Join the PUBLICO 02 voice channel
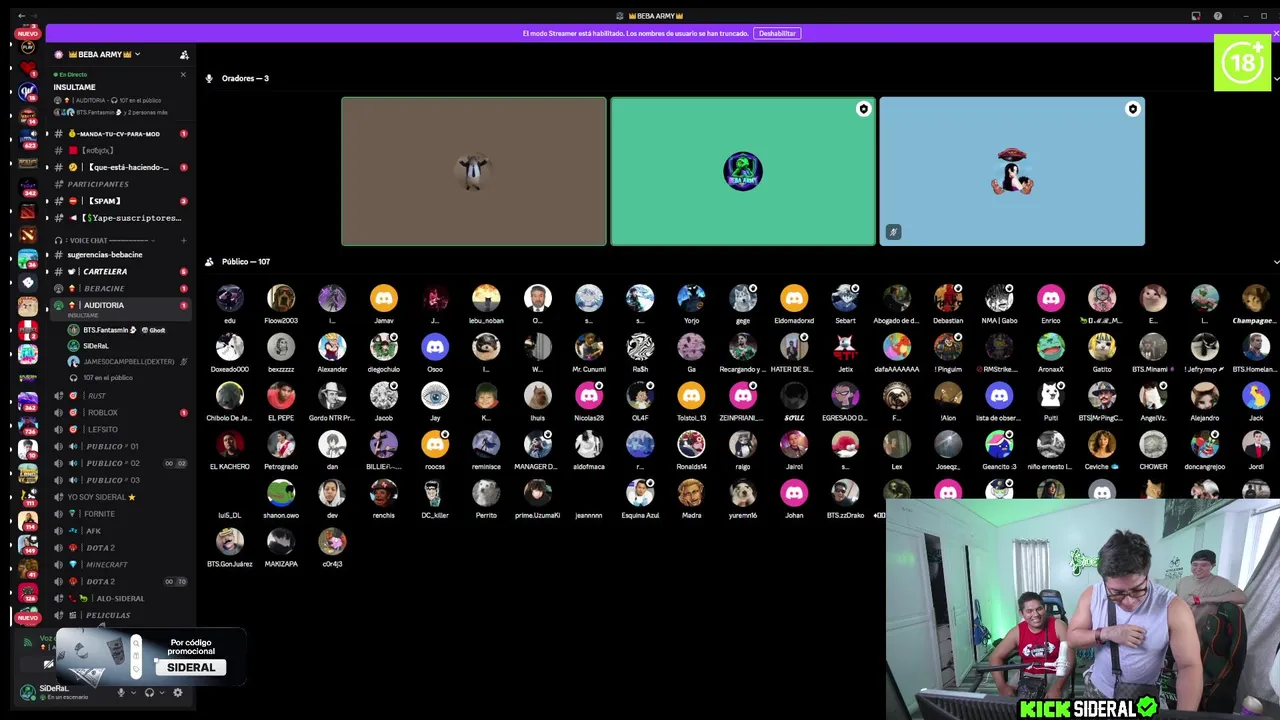This screenshot has width=1280, height=720. (x=120, y=463)
